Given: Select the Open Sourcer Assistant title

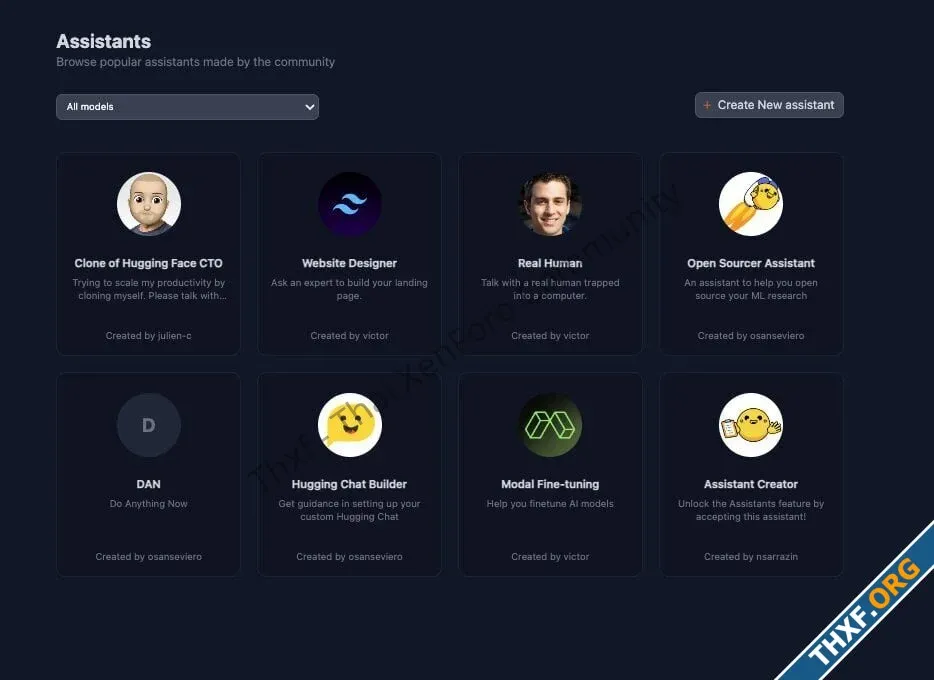Looking at the screenshot, I should [751, 263].
